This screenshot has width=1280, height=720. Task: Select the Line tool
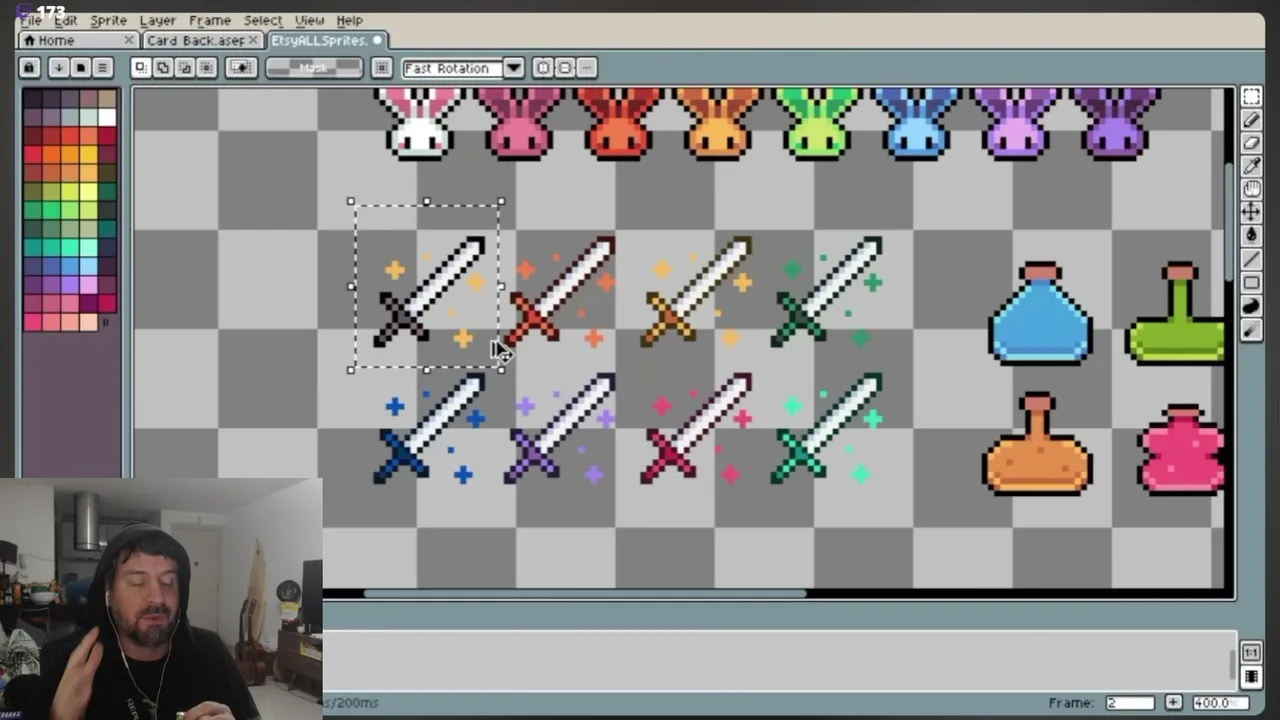pos(1251,259)
